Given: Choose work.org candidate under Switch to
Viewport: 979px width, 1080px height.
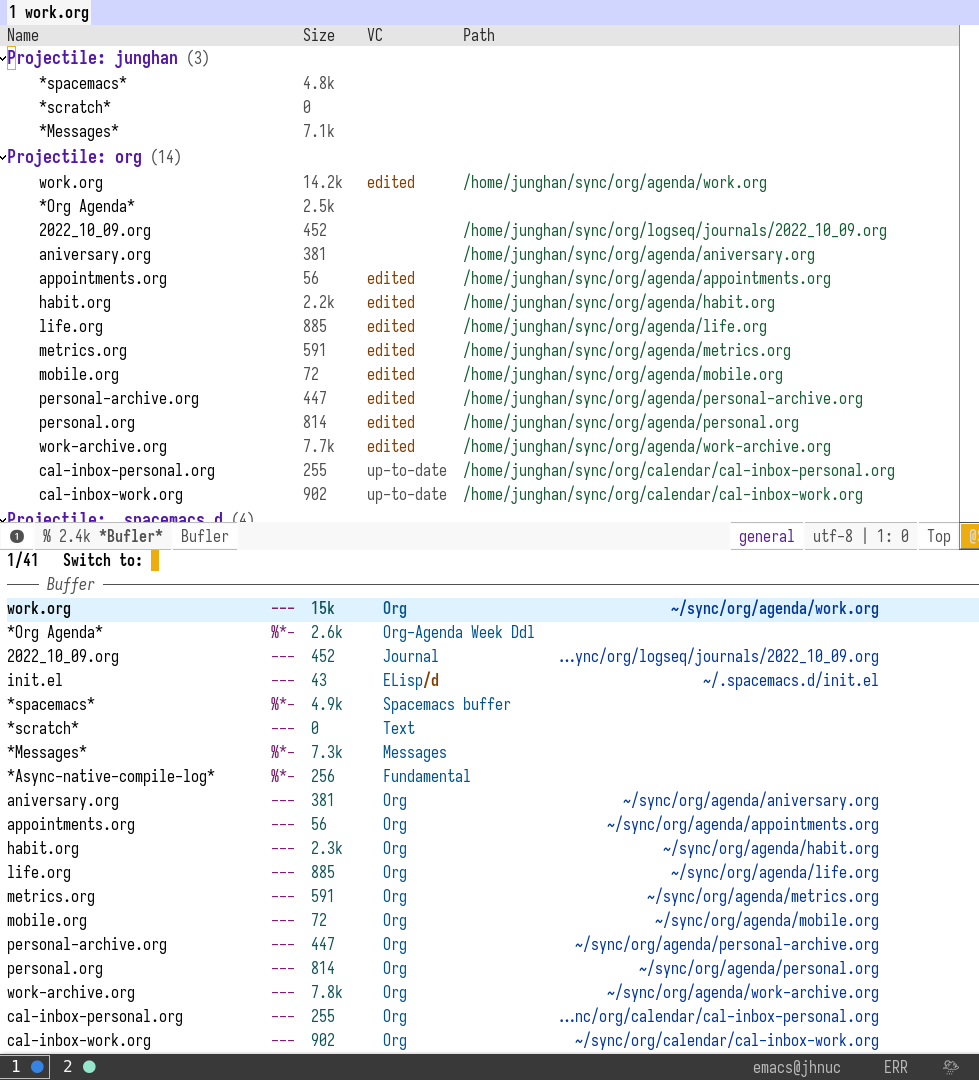Looking at the screenshot, I should click(x=489, y=609).
